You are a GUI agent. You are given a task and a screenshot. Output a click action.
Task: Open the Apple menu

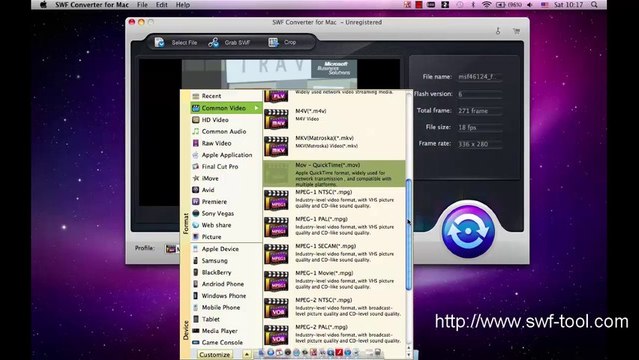43,5
